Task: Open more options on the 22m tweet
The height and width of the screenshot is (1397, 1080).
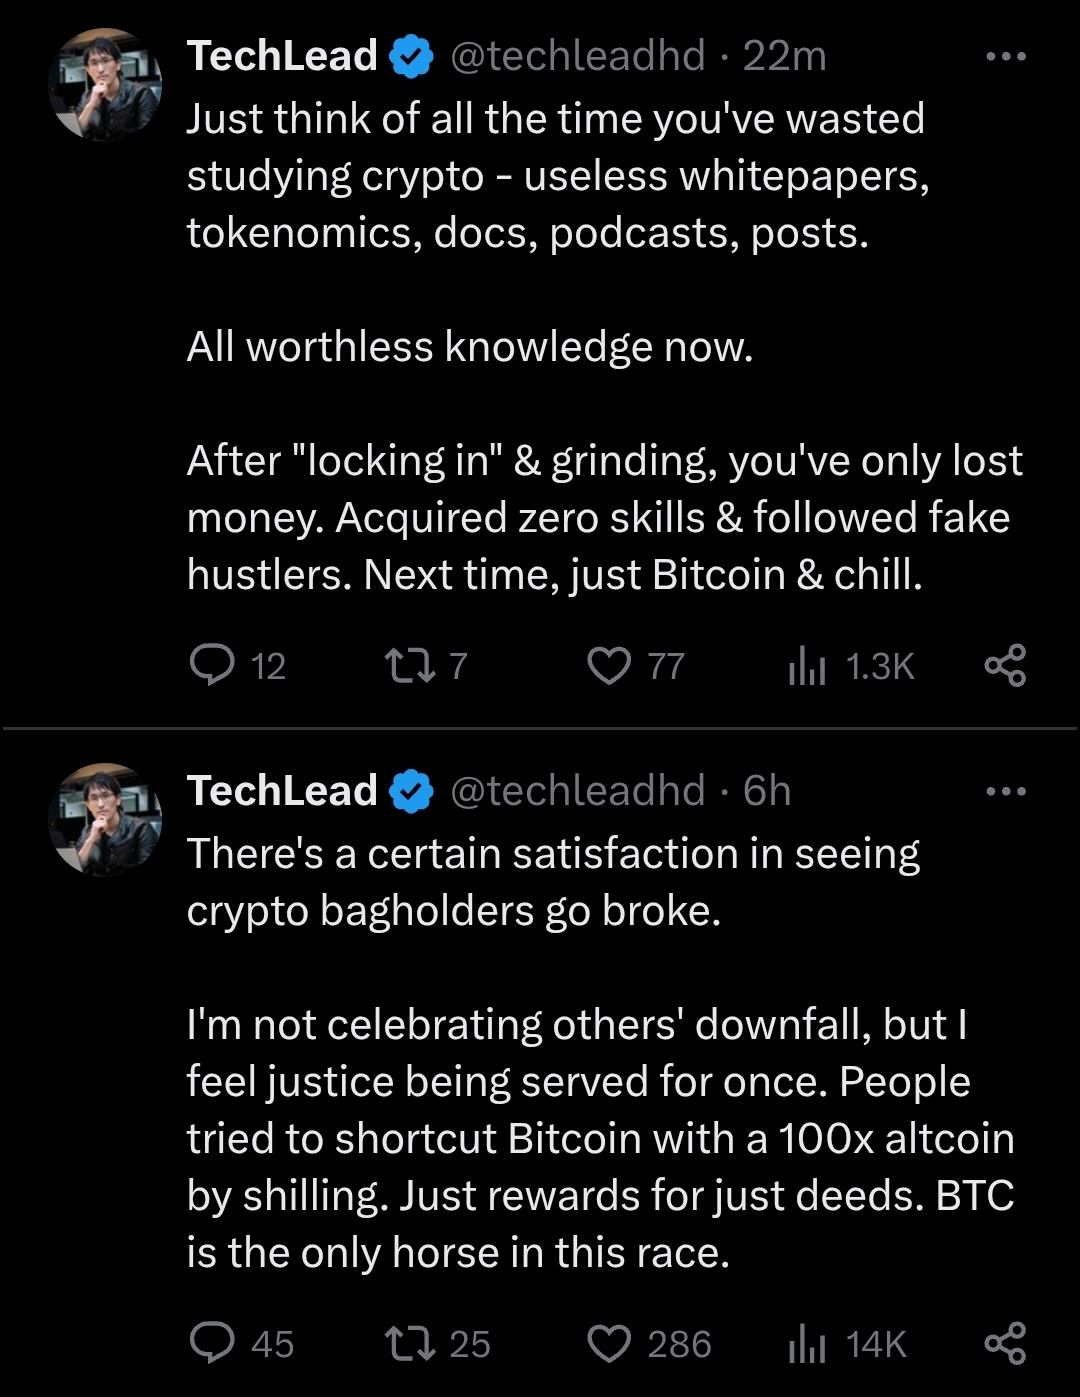Action: [1005, 57]
